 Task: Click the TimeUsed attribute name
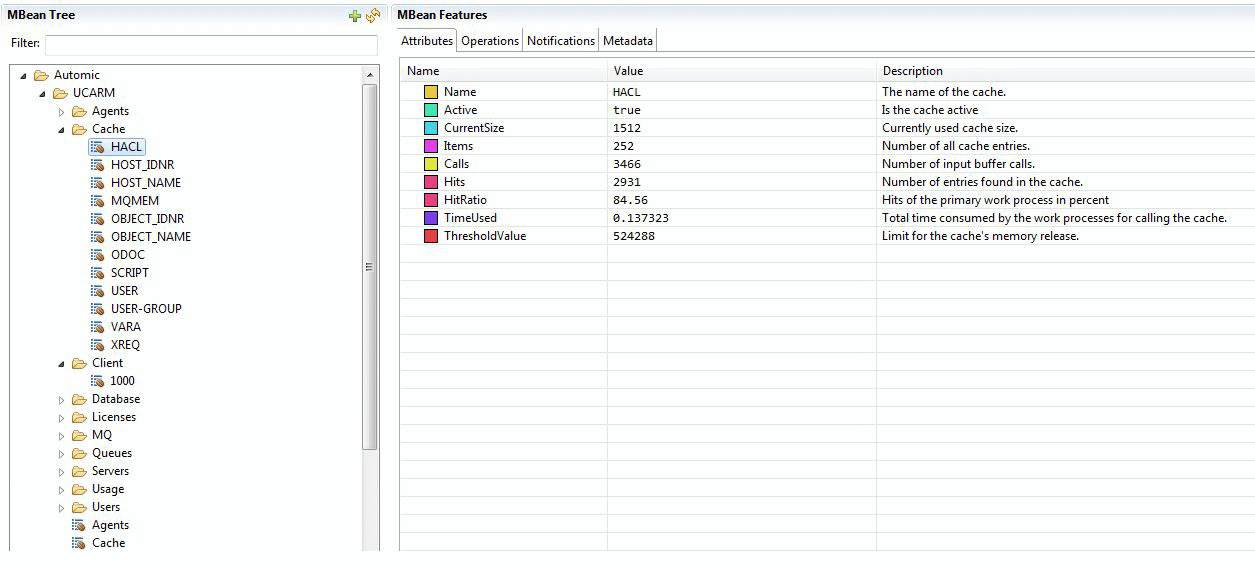[470, 218]
